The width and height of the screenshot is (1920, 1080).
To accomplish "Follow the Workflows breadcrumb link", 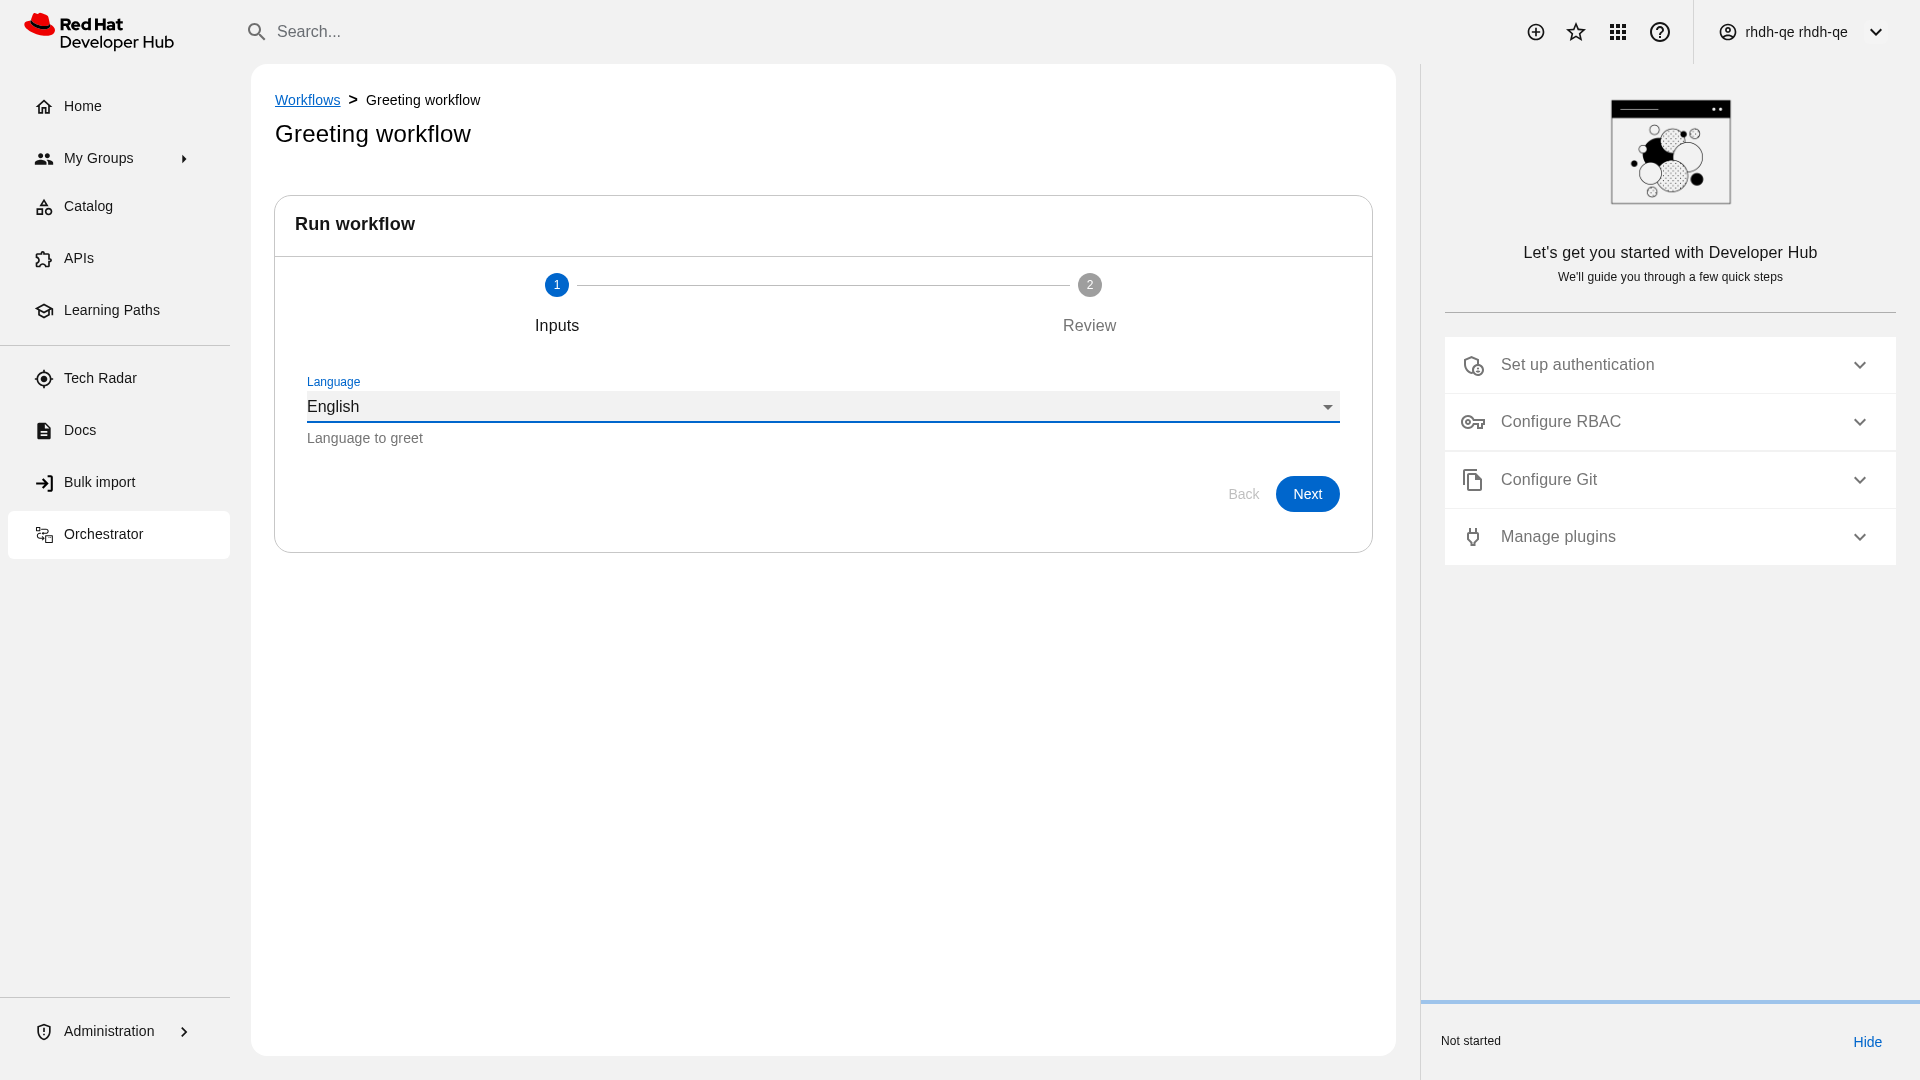I will 307,100.
